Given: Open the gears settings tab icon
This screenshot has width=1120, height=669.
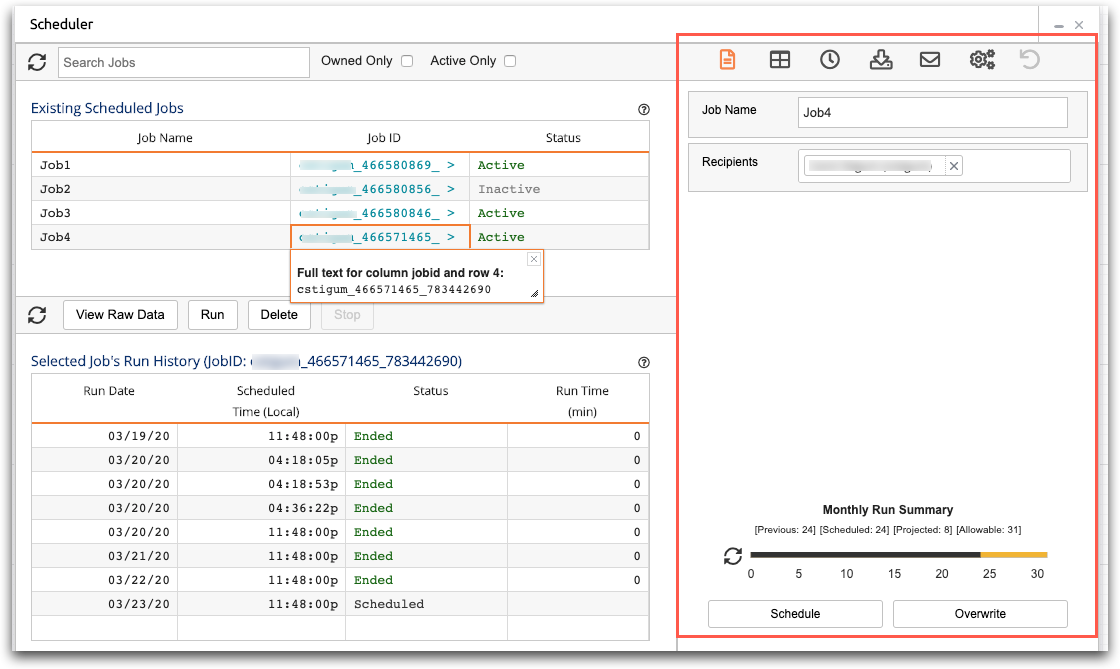Looking at the screenshot, I should tap(982, 59).
